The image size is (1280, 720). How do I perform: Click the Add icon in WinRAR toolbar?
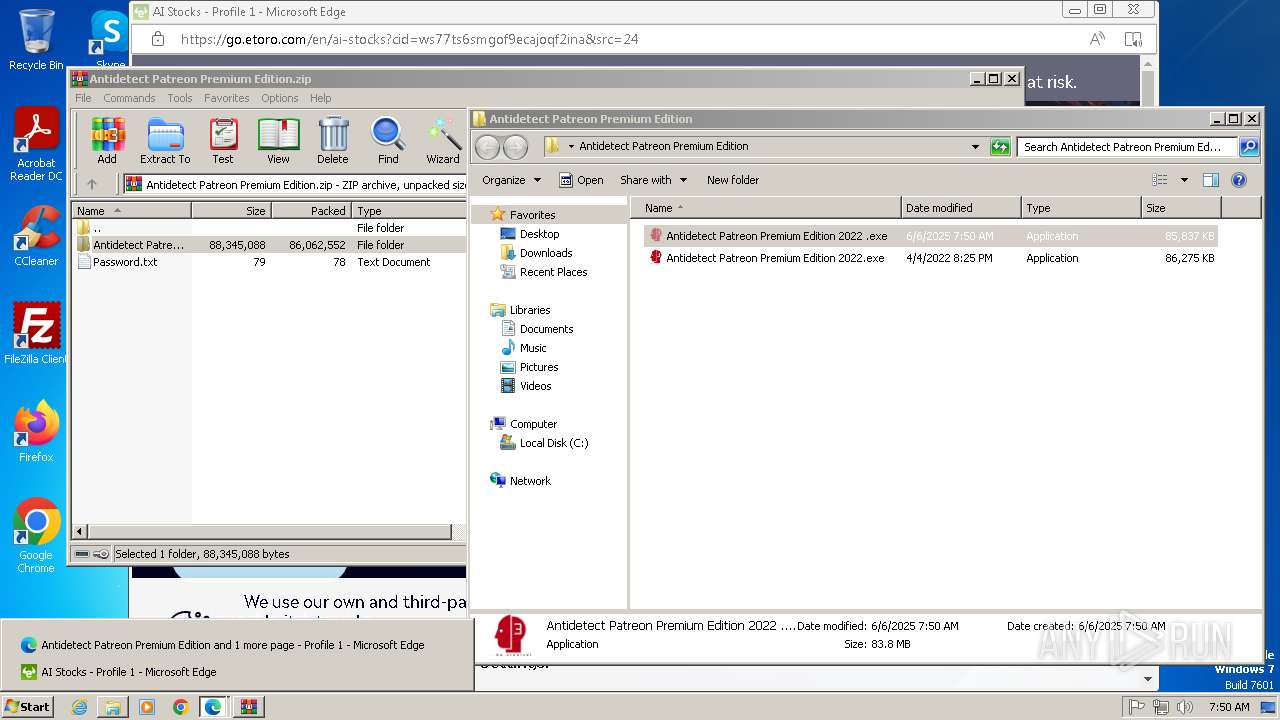[106, 141]
